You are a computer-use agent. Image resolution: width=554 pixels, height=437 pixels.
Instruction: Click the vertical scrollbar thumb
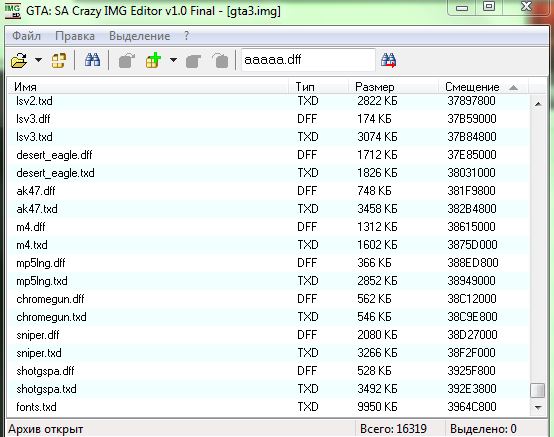(538, 390)
